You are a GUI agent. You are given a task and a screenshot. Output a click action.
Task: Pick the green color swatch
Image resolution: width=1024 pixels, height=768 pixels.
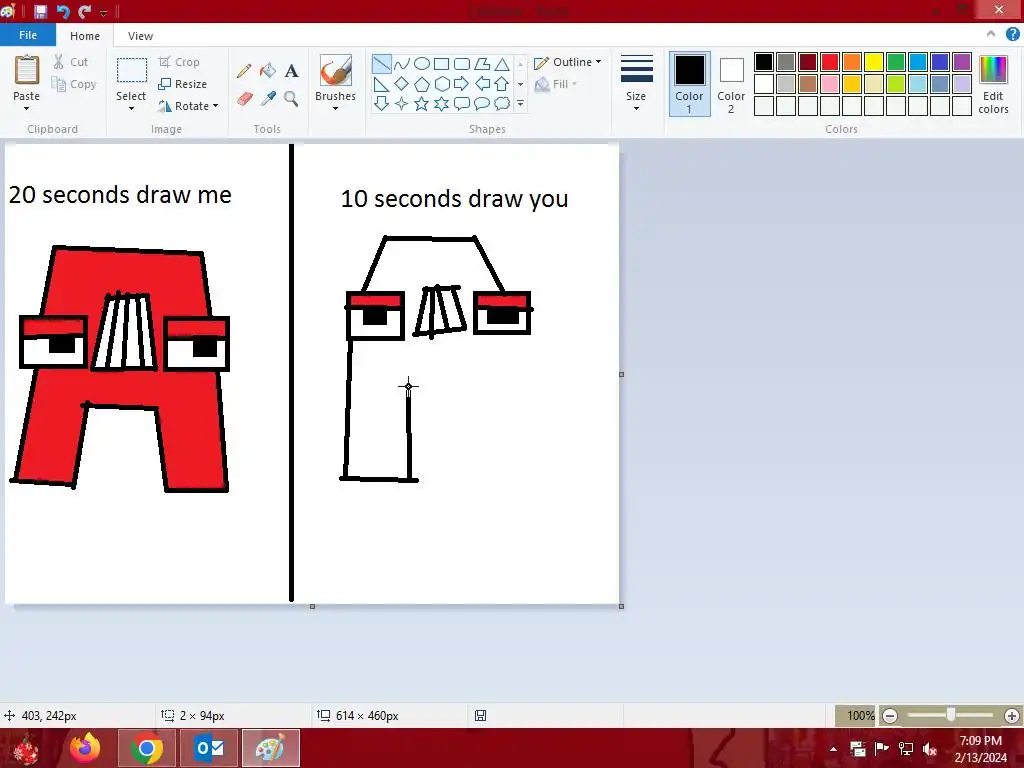coord(896,62)
